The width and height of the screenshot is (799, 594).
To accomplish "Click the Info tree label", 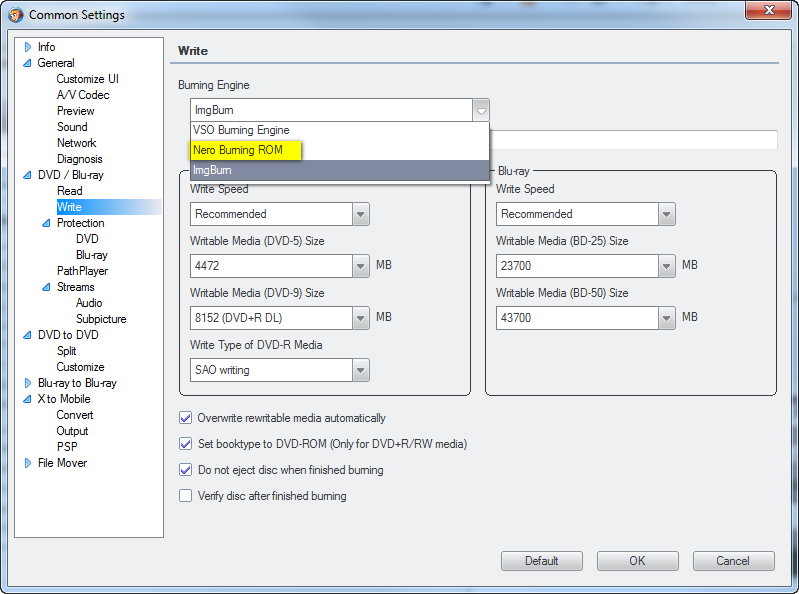I will click(46, 47).
